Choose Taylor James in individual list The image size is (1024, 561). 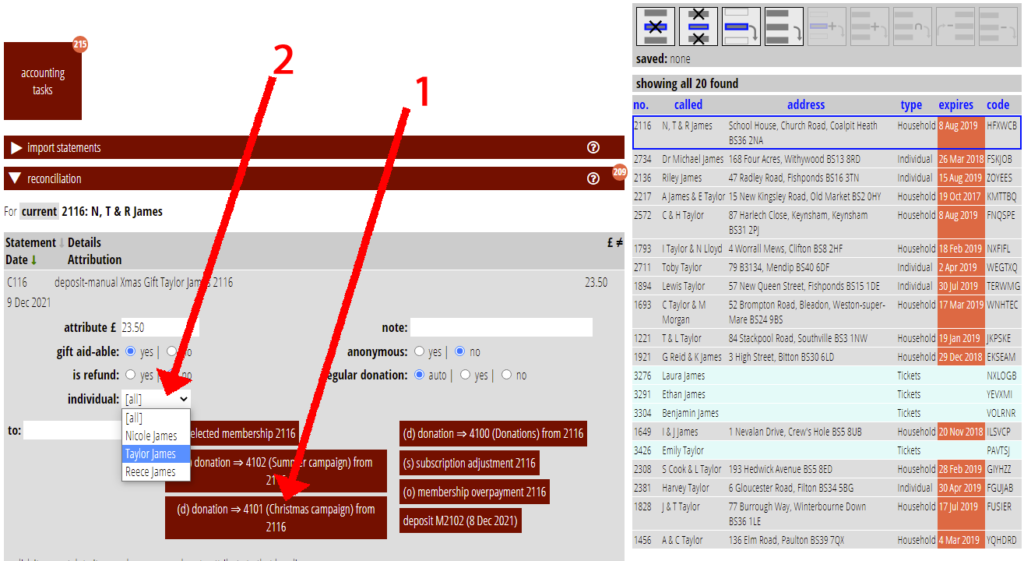[x=156, y=453]
